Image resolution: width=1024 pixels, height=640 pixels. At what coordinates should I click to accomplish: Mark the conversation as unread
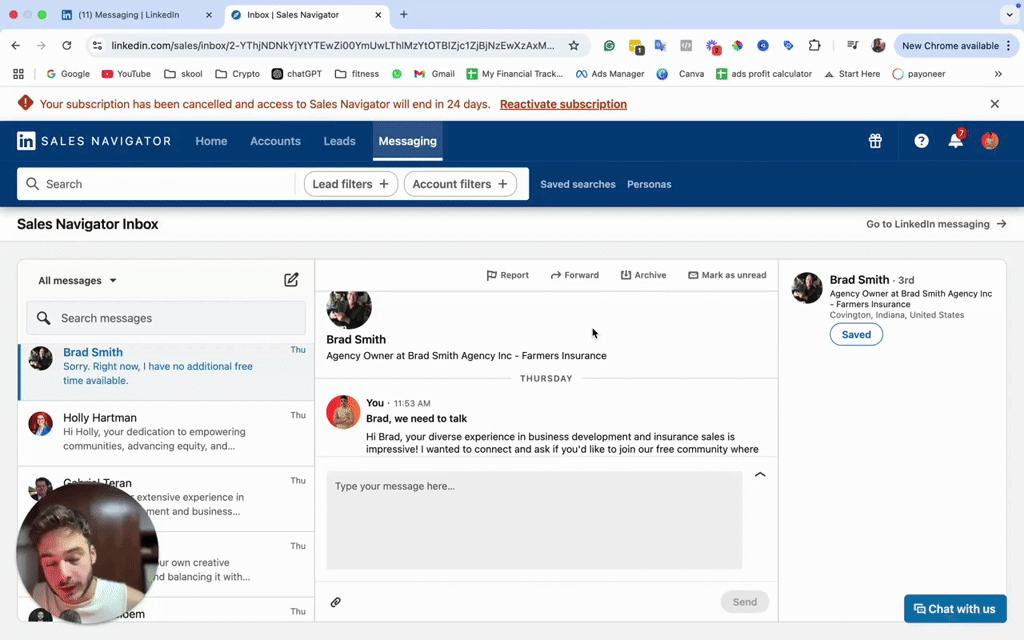(x=727, y=274)
